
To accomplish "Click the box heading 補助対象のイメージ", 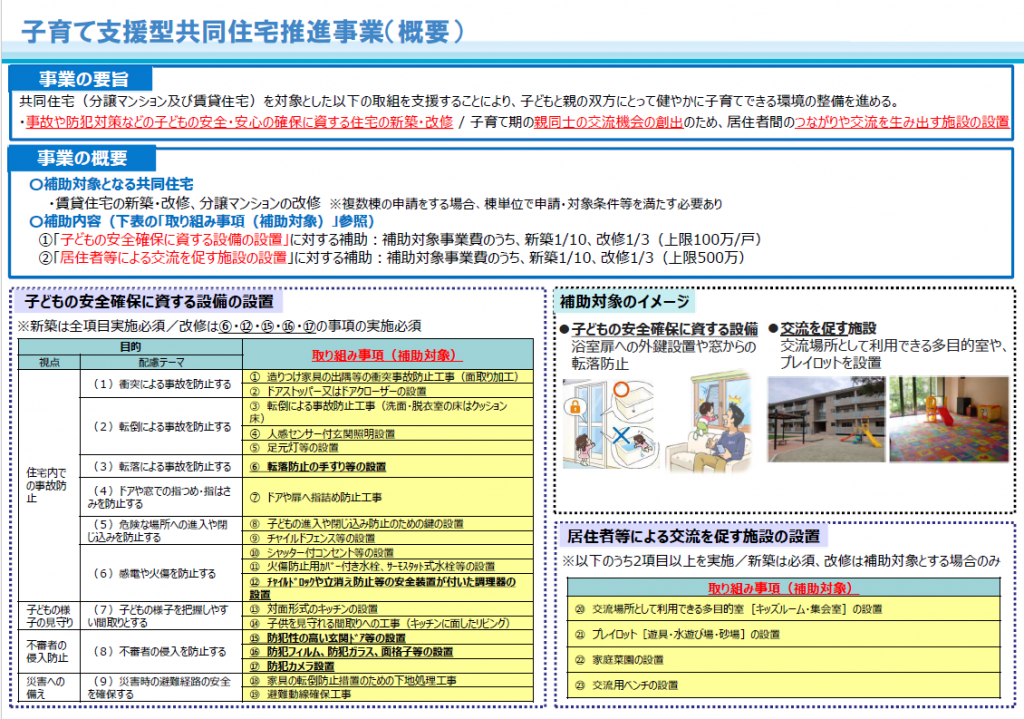I will [x=625, y=301].
